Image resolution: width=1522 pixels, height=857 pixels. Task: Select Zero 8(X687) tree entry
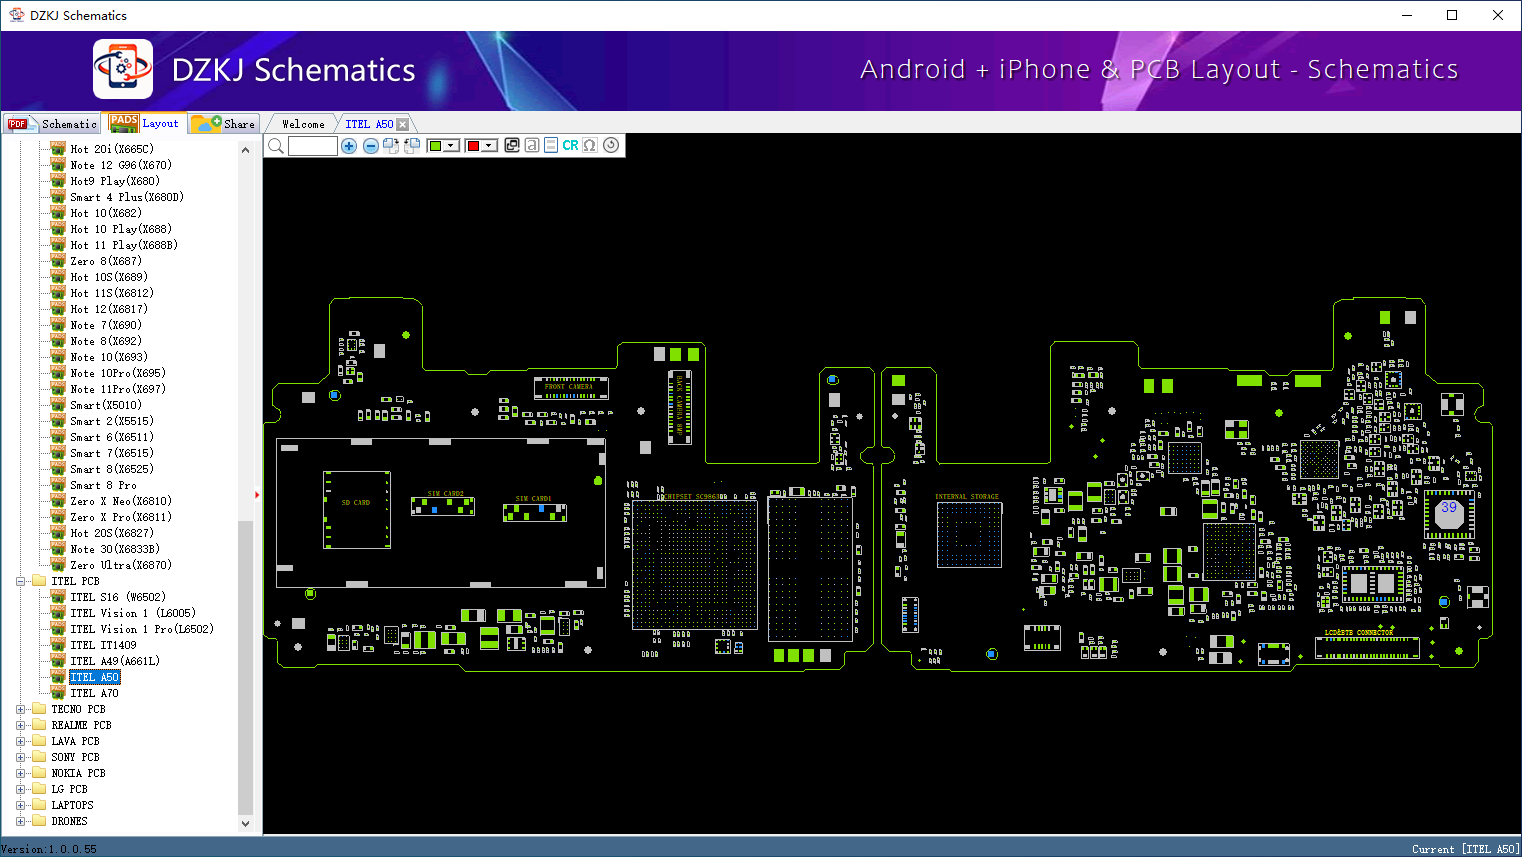106,261
